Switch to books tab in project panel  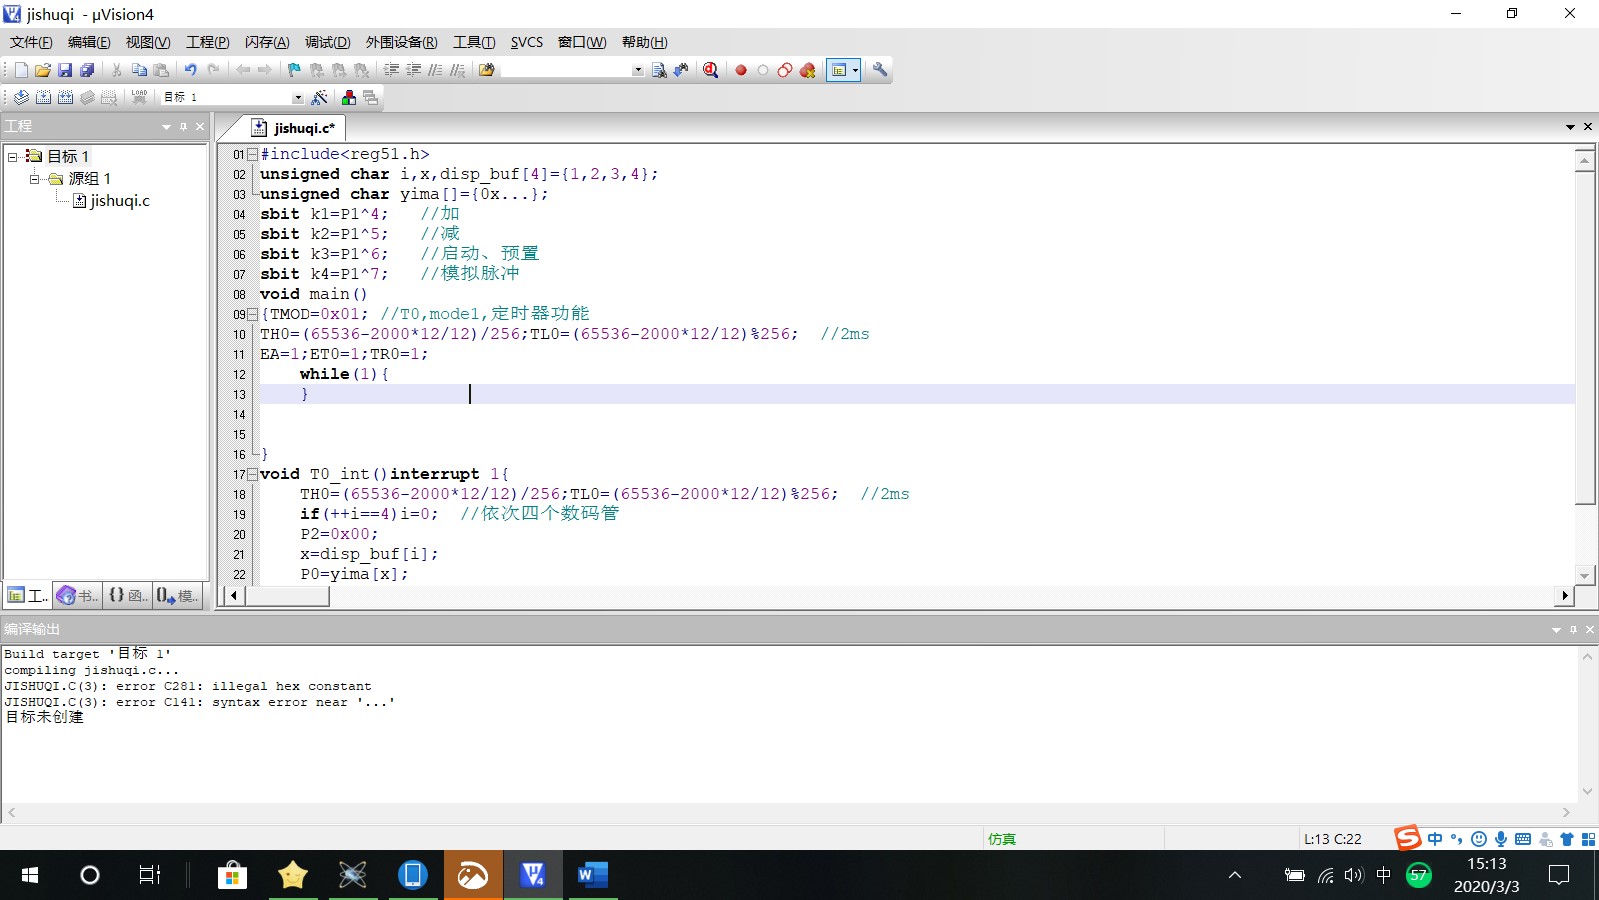click(x=78, y=596)
